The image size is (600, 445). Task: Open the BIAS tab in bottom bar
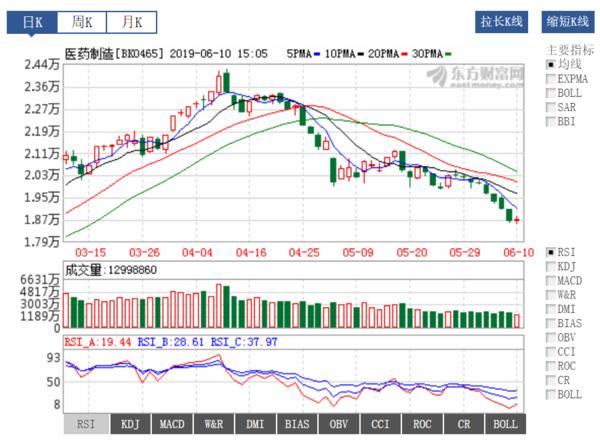click(297, 424)
